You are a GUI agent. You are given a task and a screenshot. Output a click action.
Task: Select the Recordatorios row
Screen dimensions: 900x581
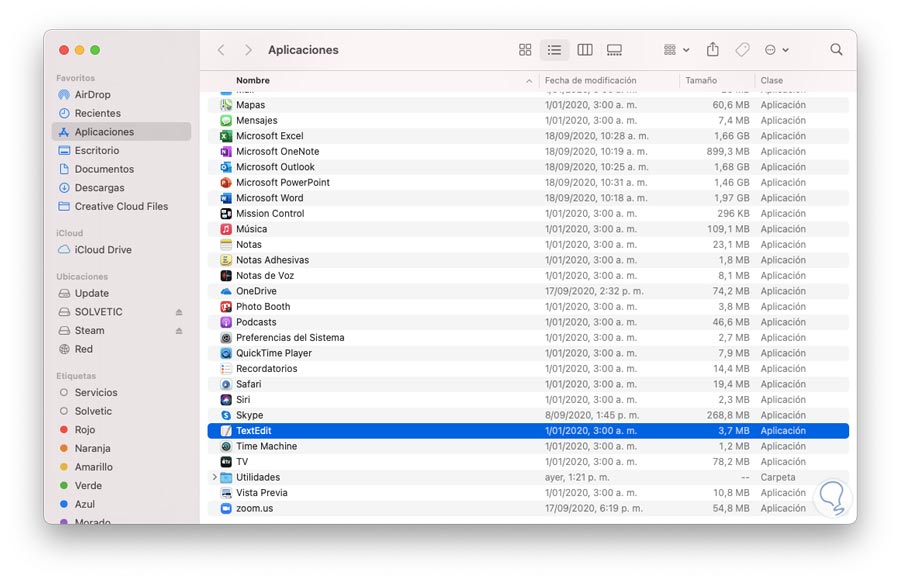(528, 369)
